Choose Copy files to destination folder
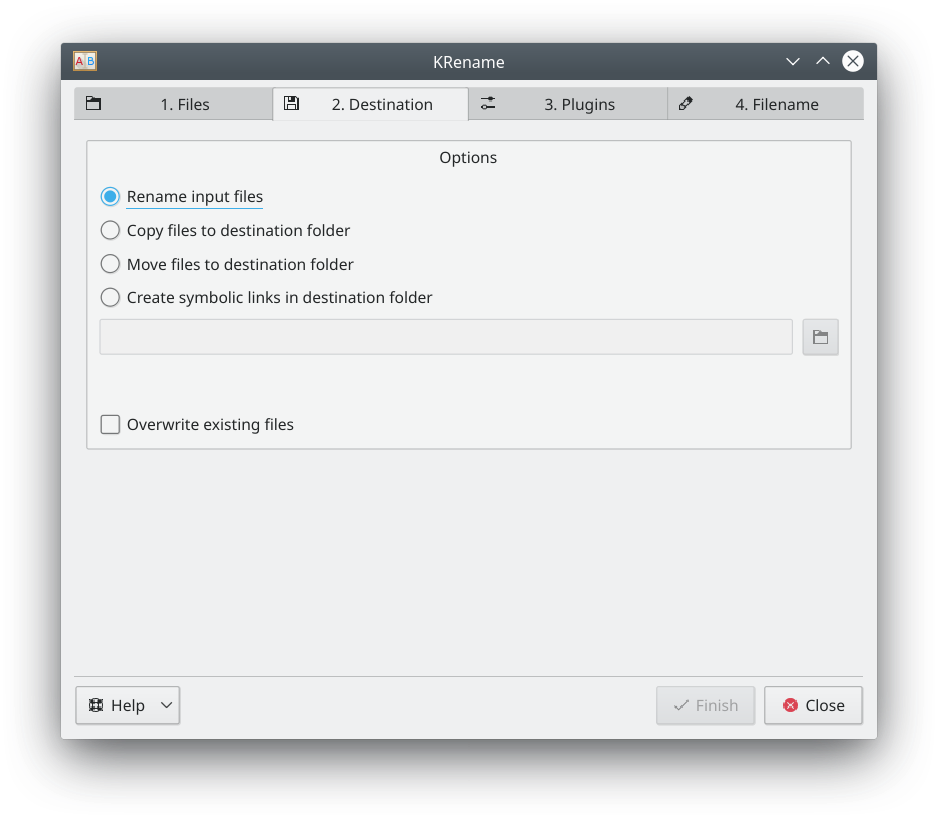The width and height of the screenshot is (938, 818). pos(225,230)
